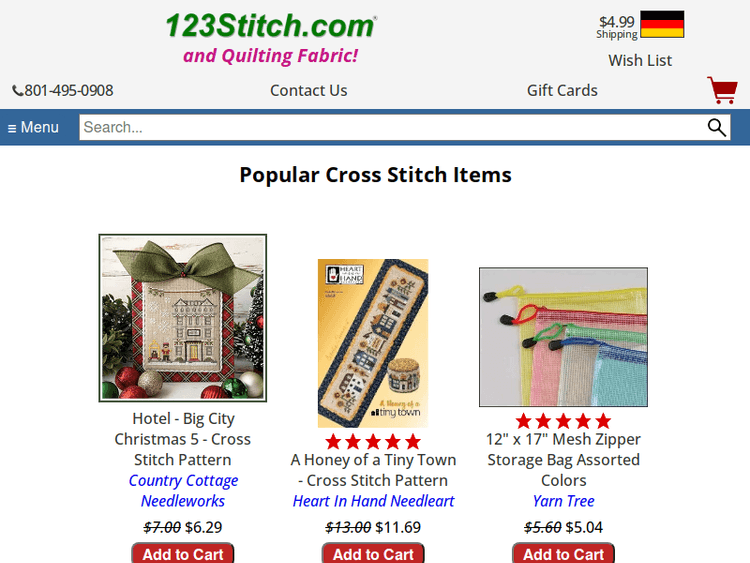Open Country Cottage Needleworks brand link
Viewport: 750px width, 563px height.
pyautogui.click(x=183, y=490)
